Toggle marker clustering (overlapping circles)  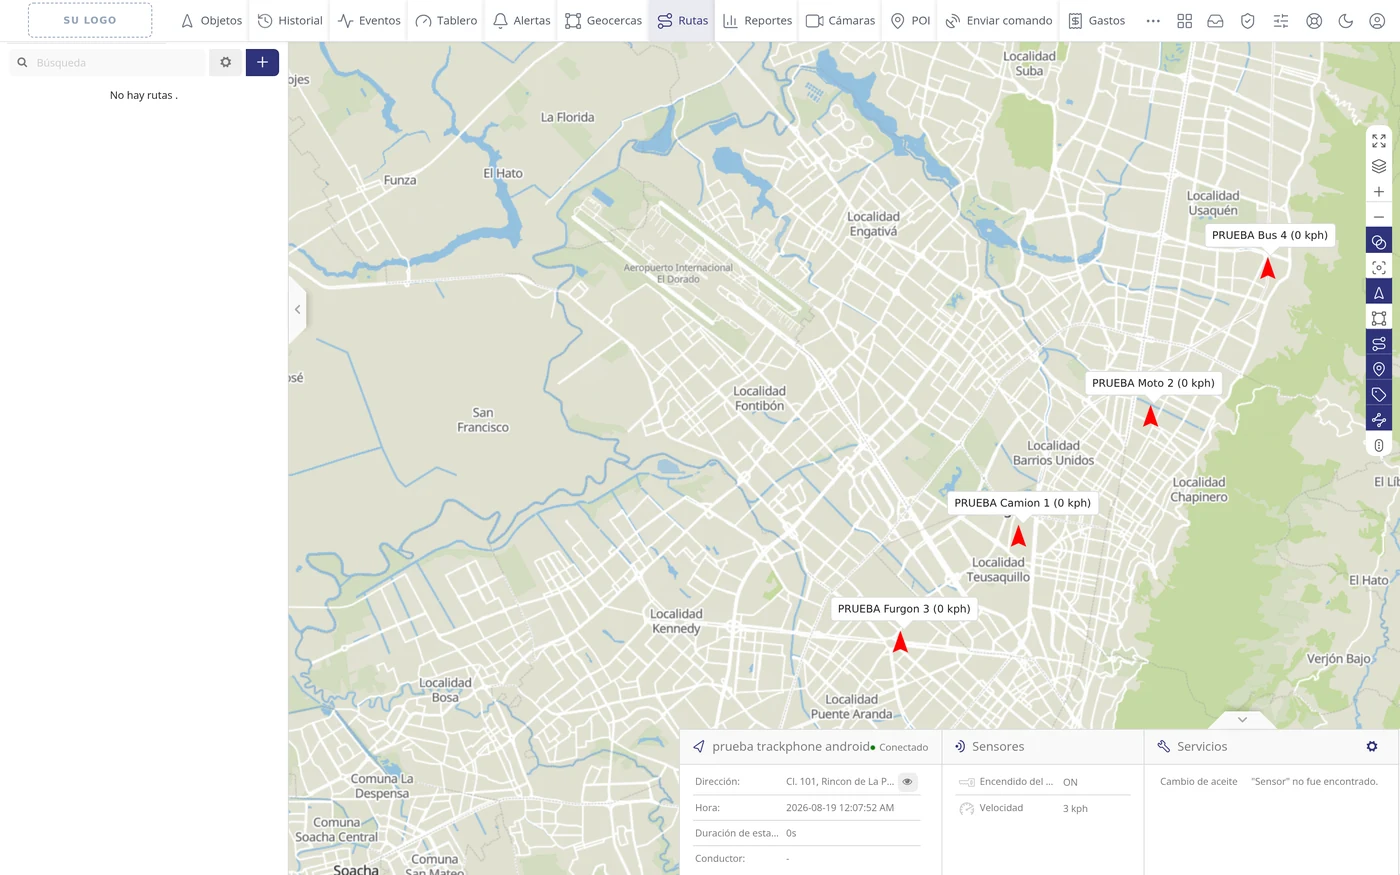pos(1379,242)
